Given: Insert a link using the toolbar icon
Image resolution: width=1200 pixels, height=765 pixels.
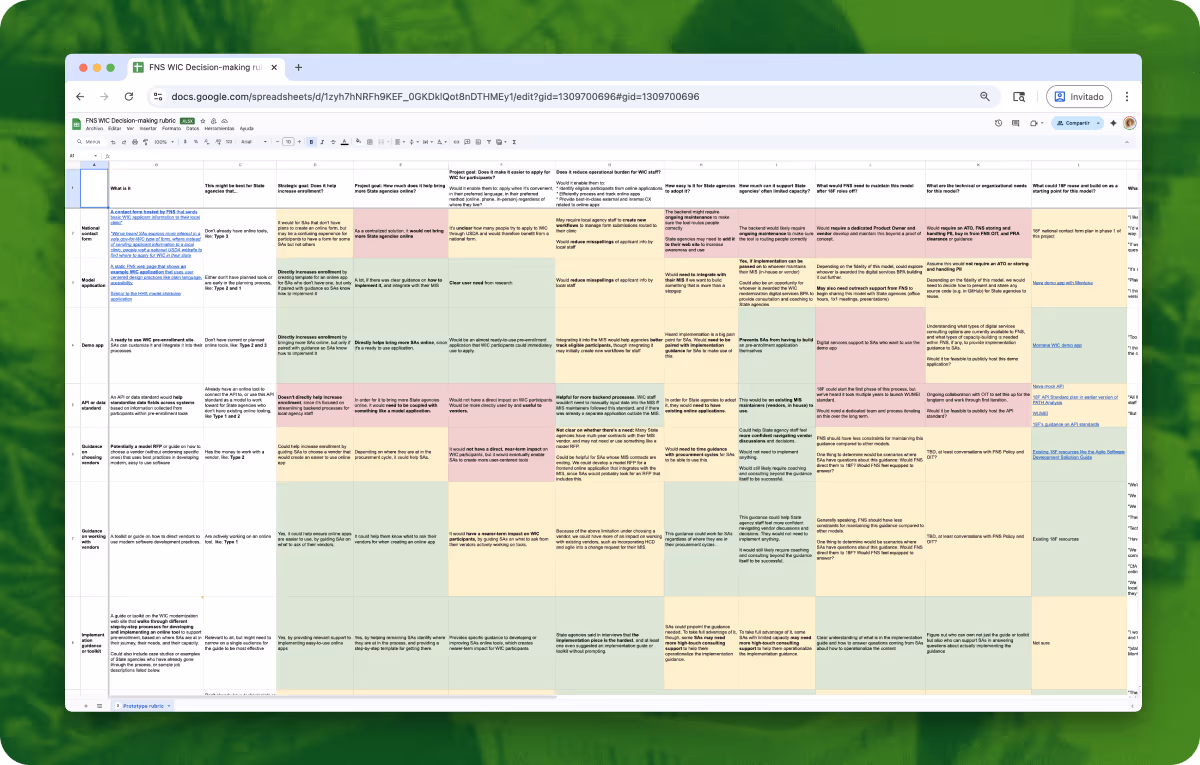Looking at the screenshot, I should tap(456, 141).
